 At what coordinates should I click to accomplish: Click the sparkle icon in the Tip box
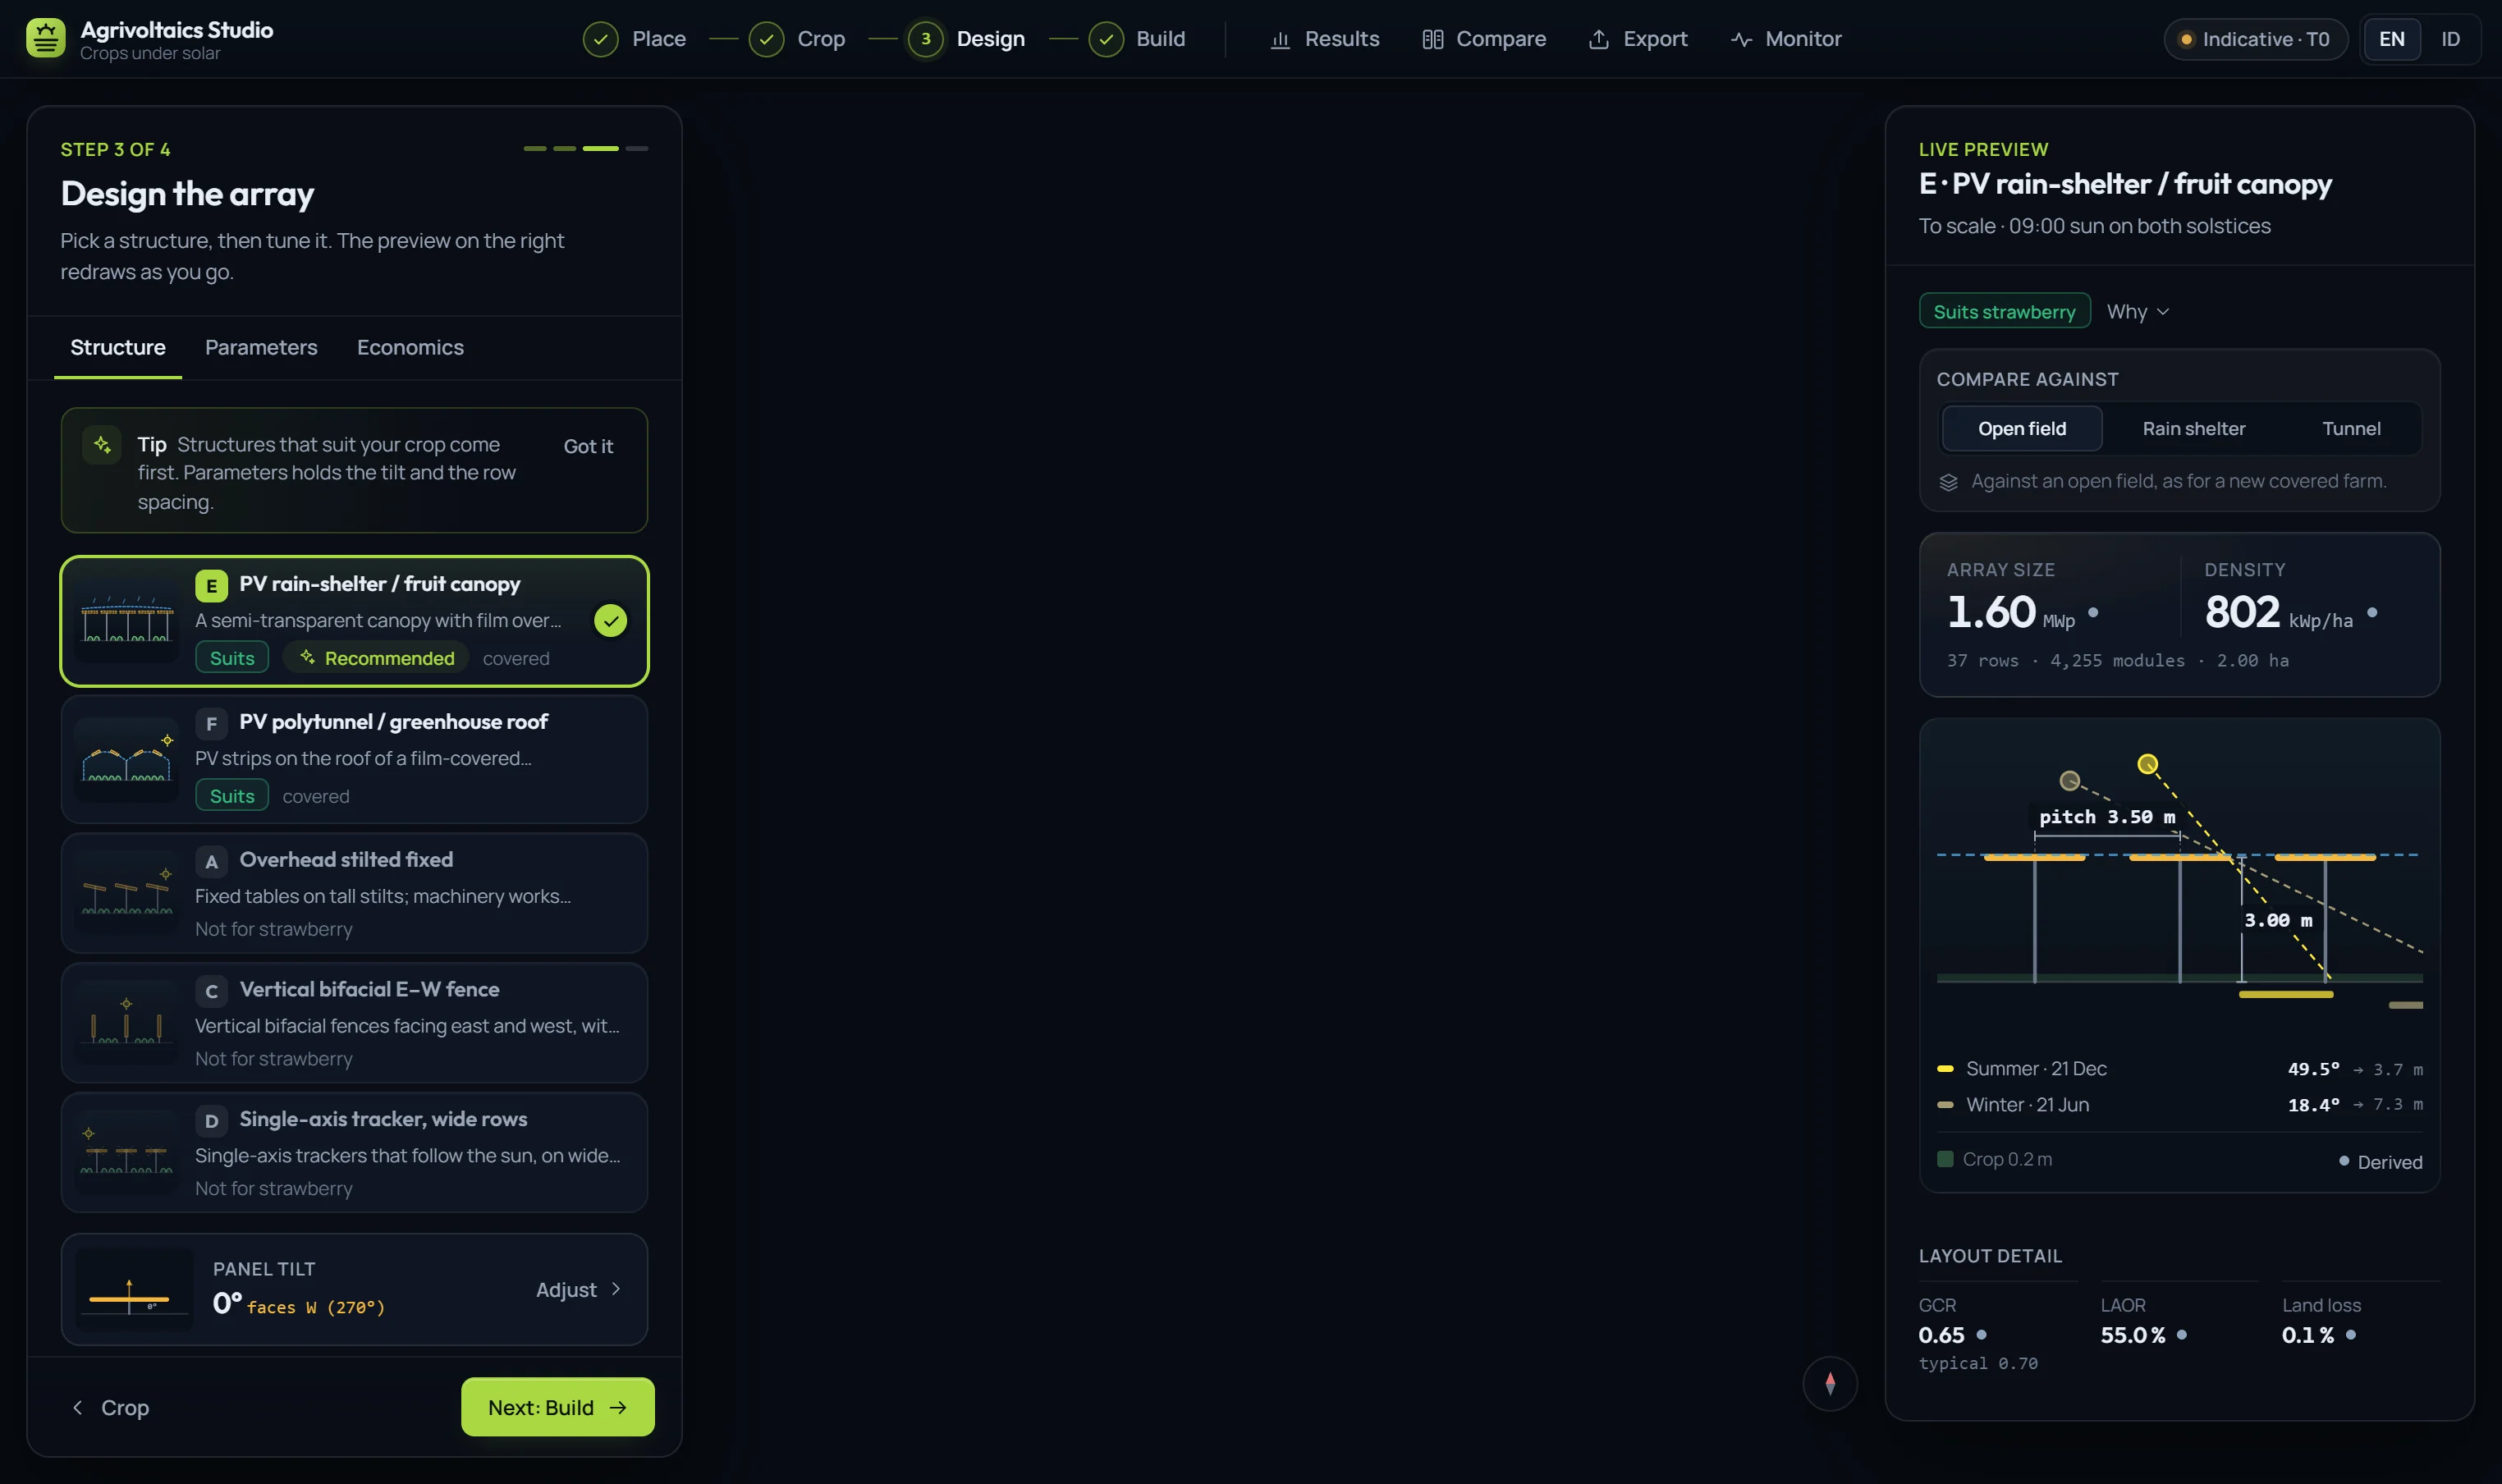click(x=102, y=445)
